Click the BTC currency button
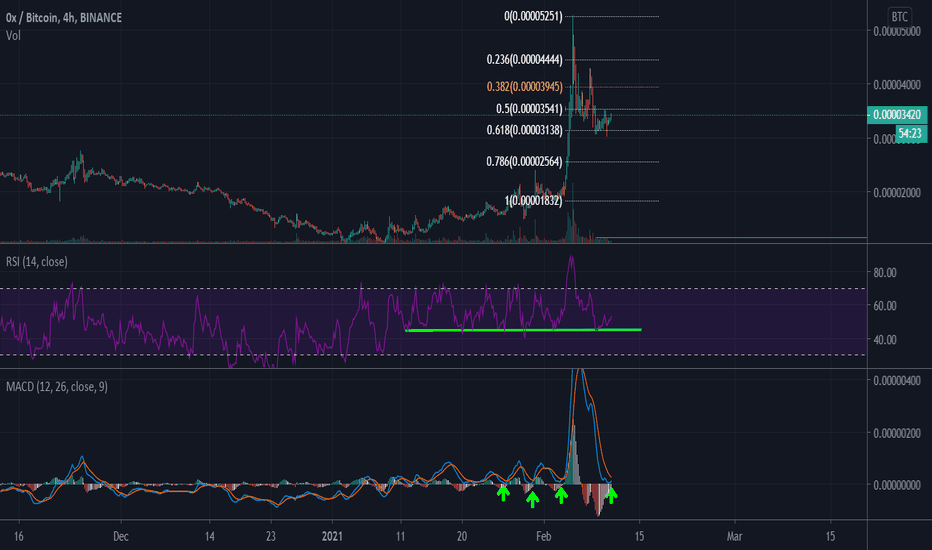The height and width of the screenshot is (550, 932). tap(899, 17)
